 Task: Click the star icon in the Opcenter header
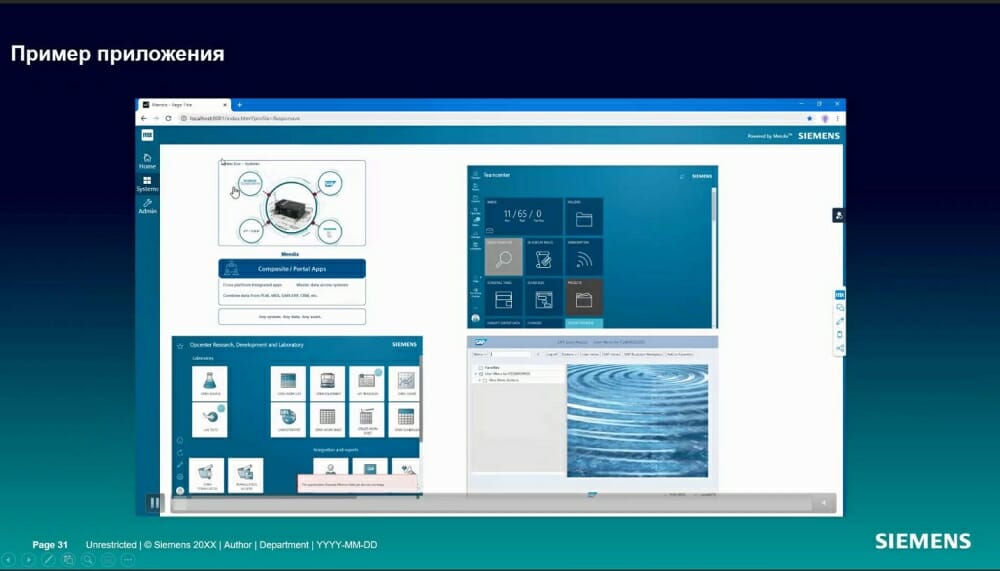tap(180, 345)
